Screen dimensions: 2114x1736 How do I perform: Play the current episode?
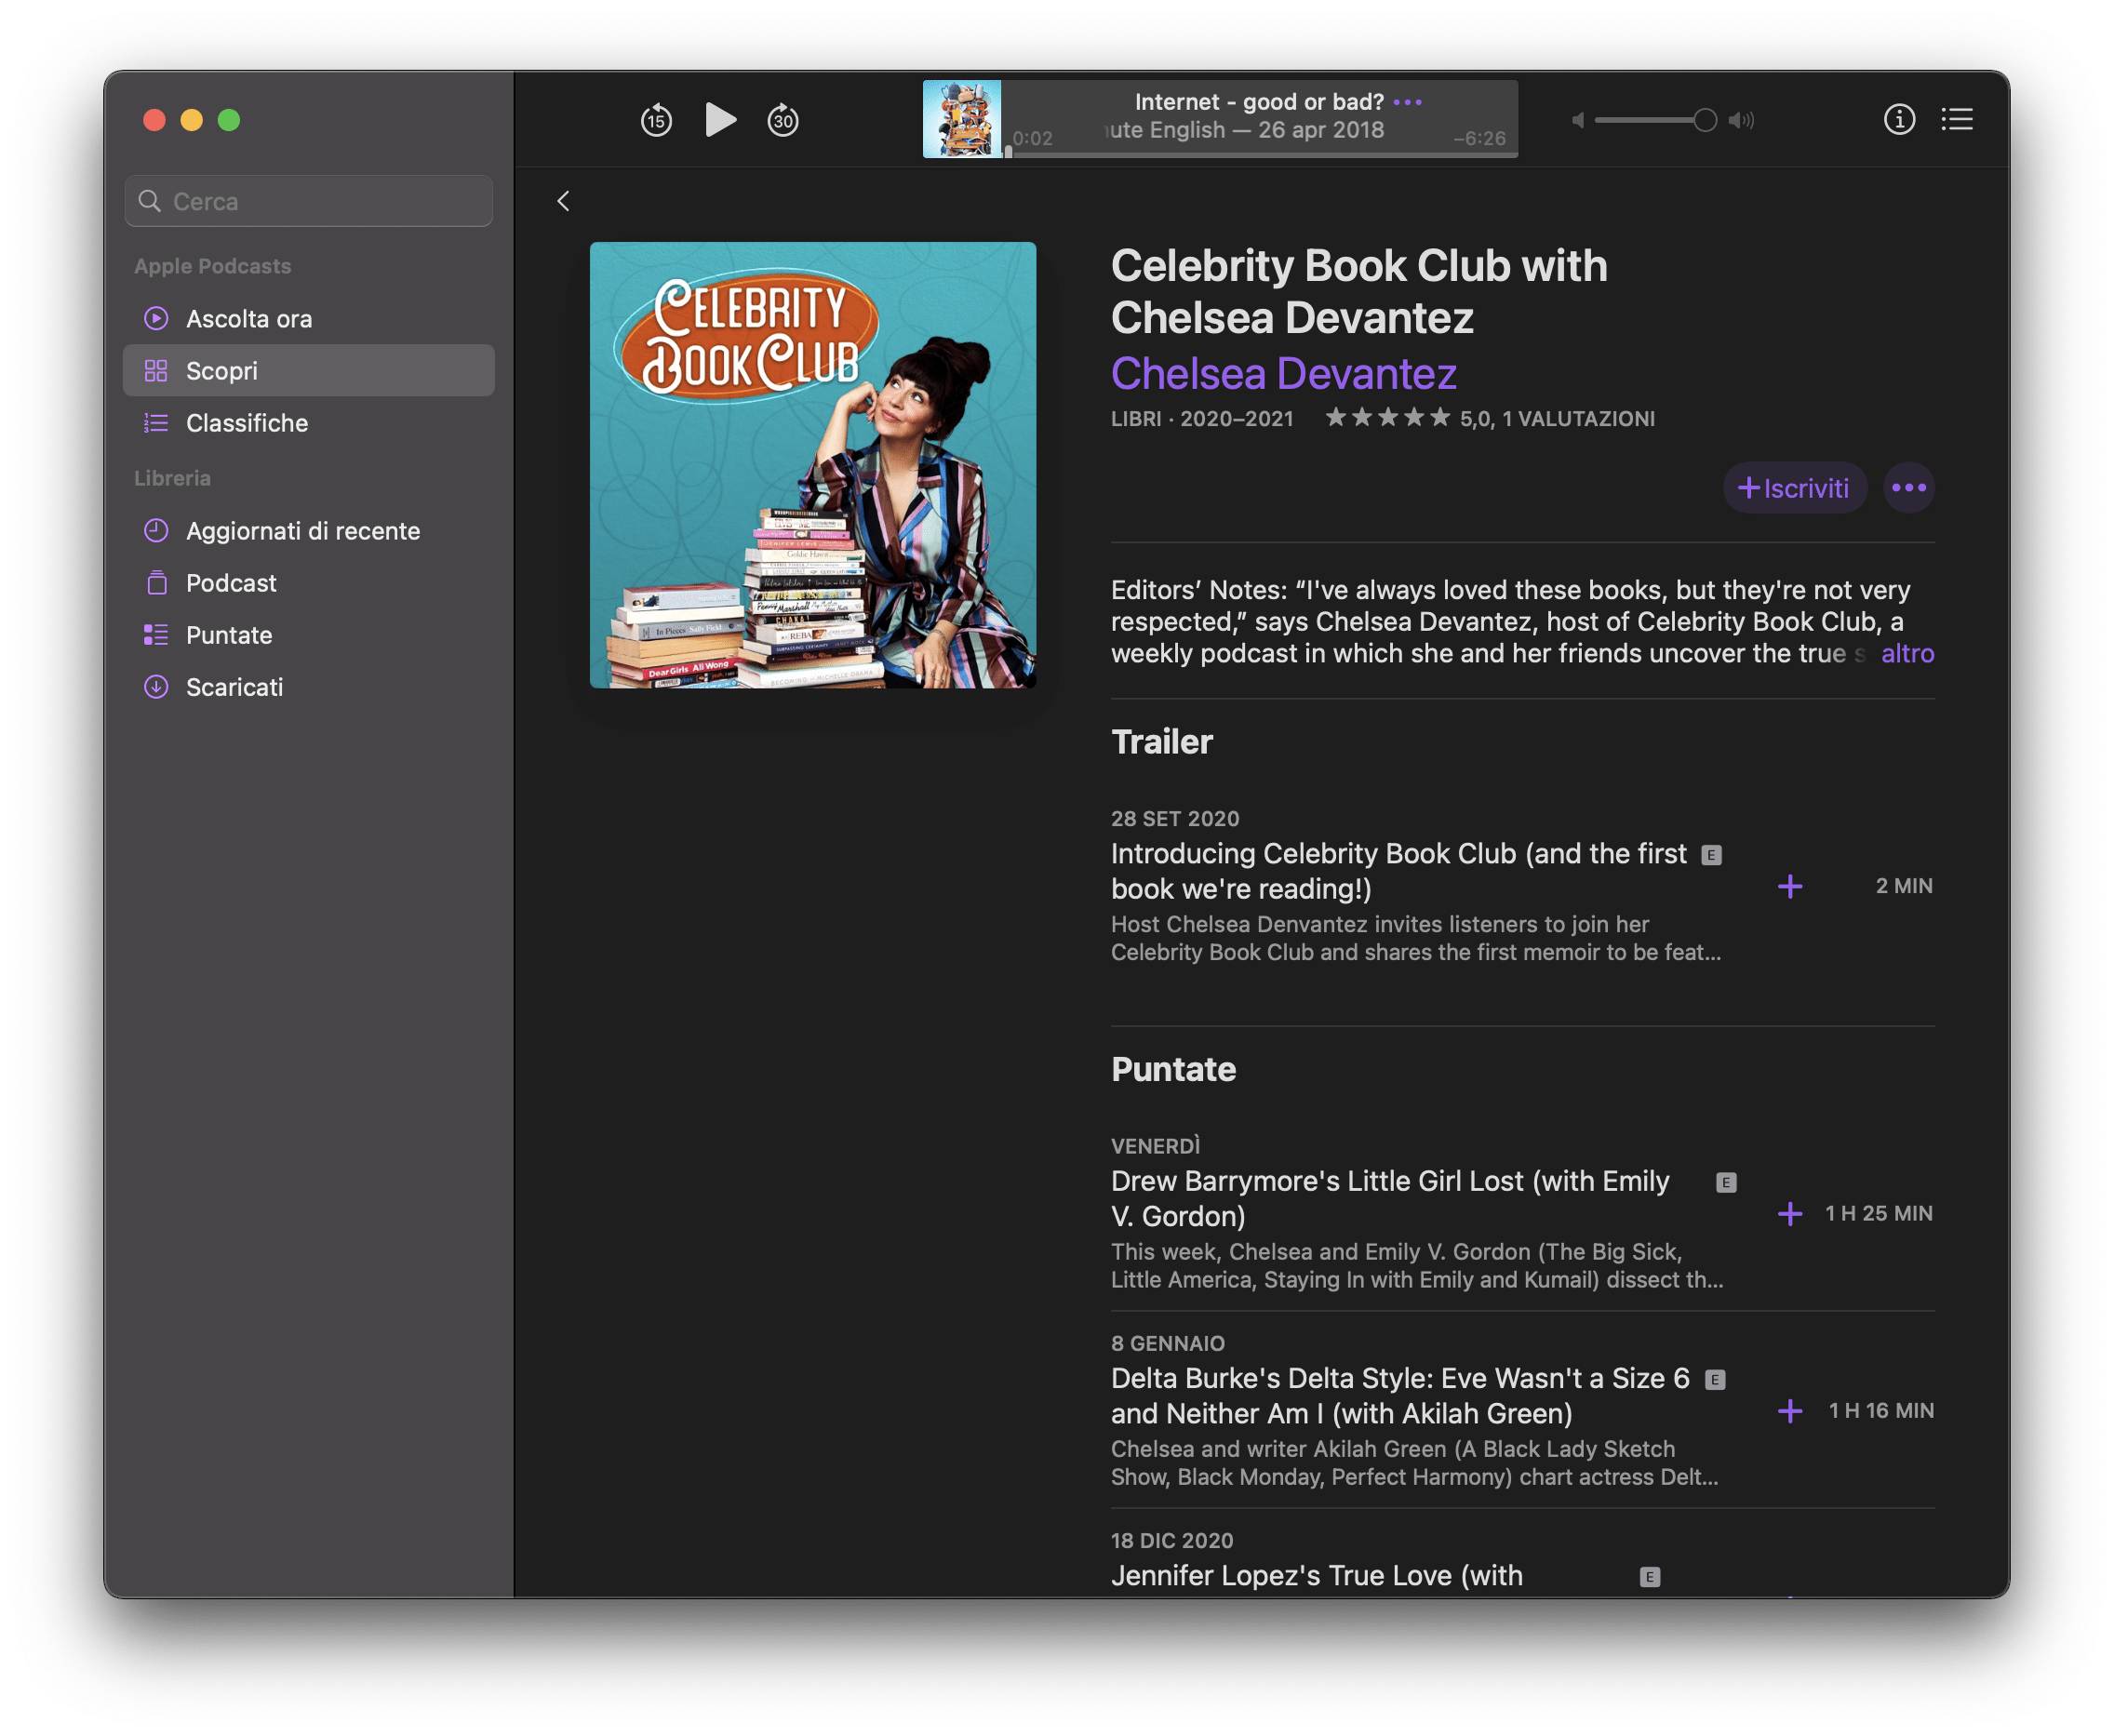pyautogui.click(x=720, y=120)
